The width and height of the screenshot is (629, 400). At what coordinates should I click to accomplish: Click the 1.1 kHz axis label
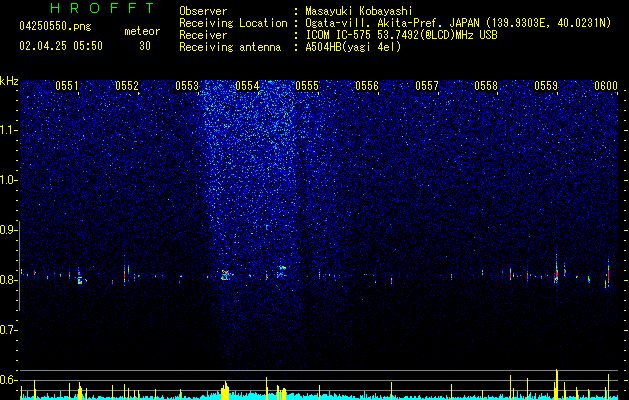coord(8,130)
